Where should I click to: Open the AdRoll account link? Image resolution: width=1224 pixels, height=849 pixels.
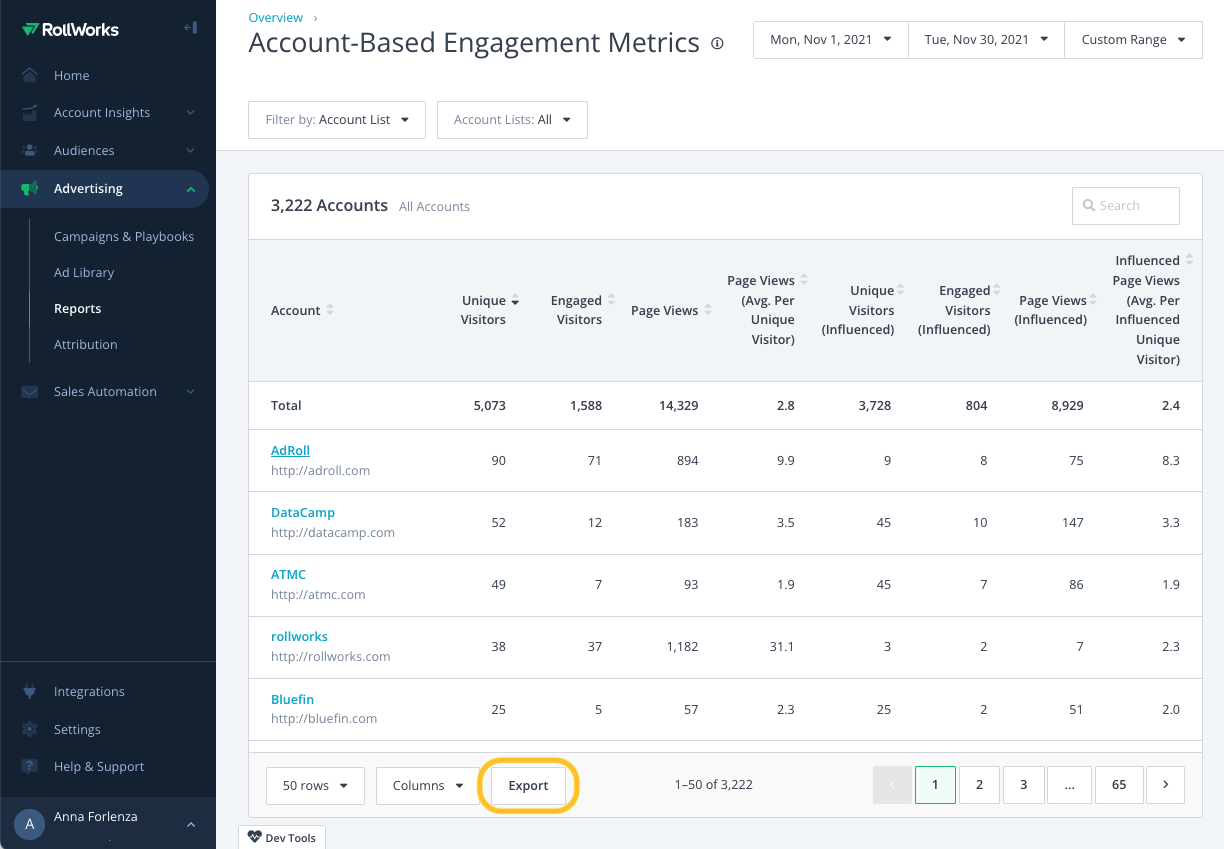290,451
